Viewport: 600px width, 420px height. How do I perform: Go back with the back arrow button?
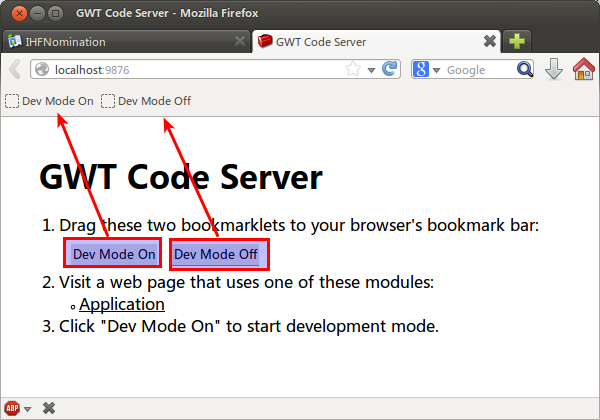(15, 69)
